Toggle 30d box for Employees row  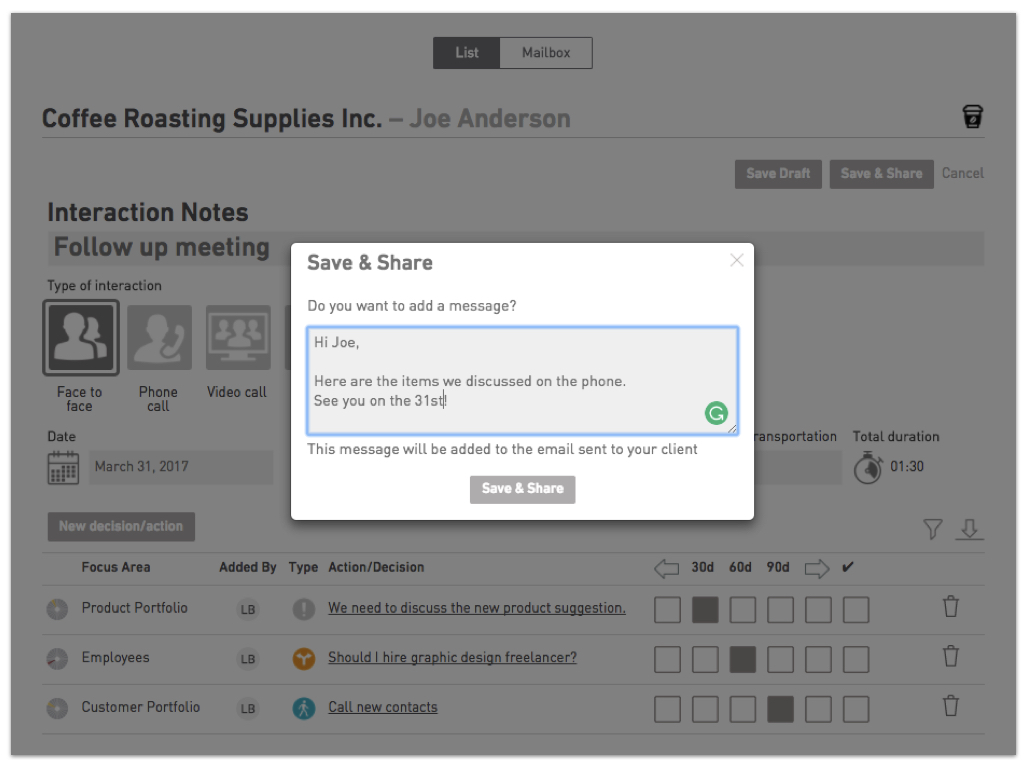point(705,660)
